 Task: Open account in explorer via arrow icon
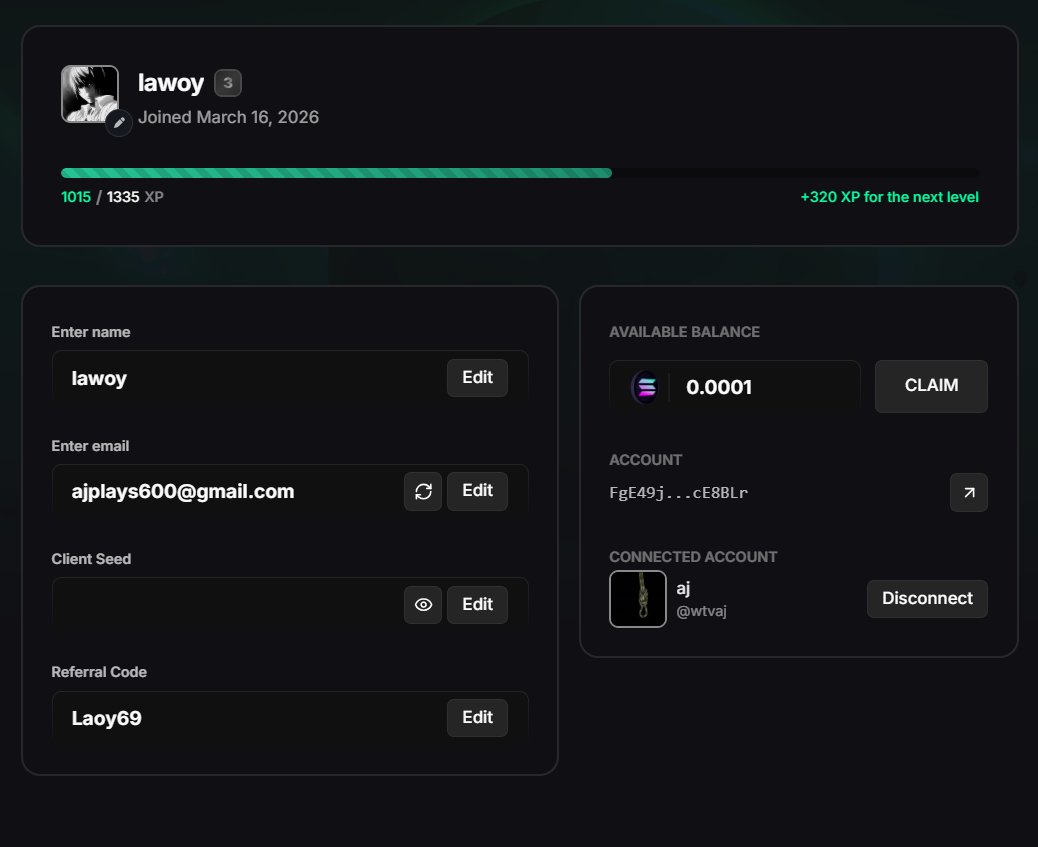968,492
